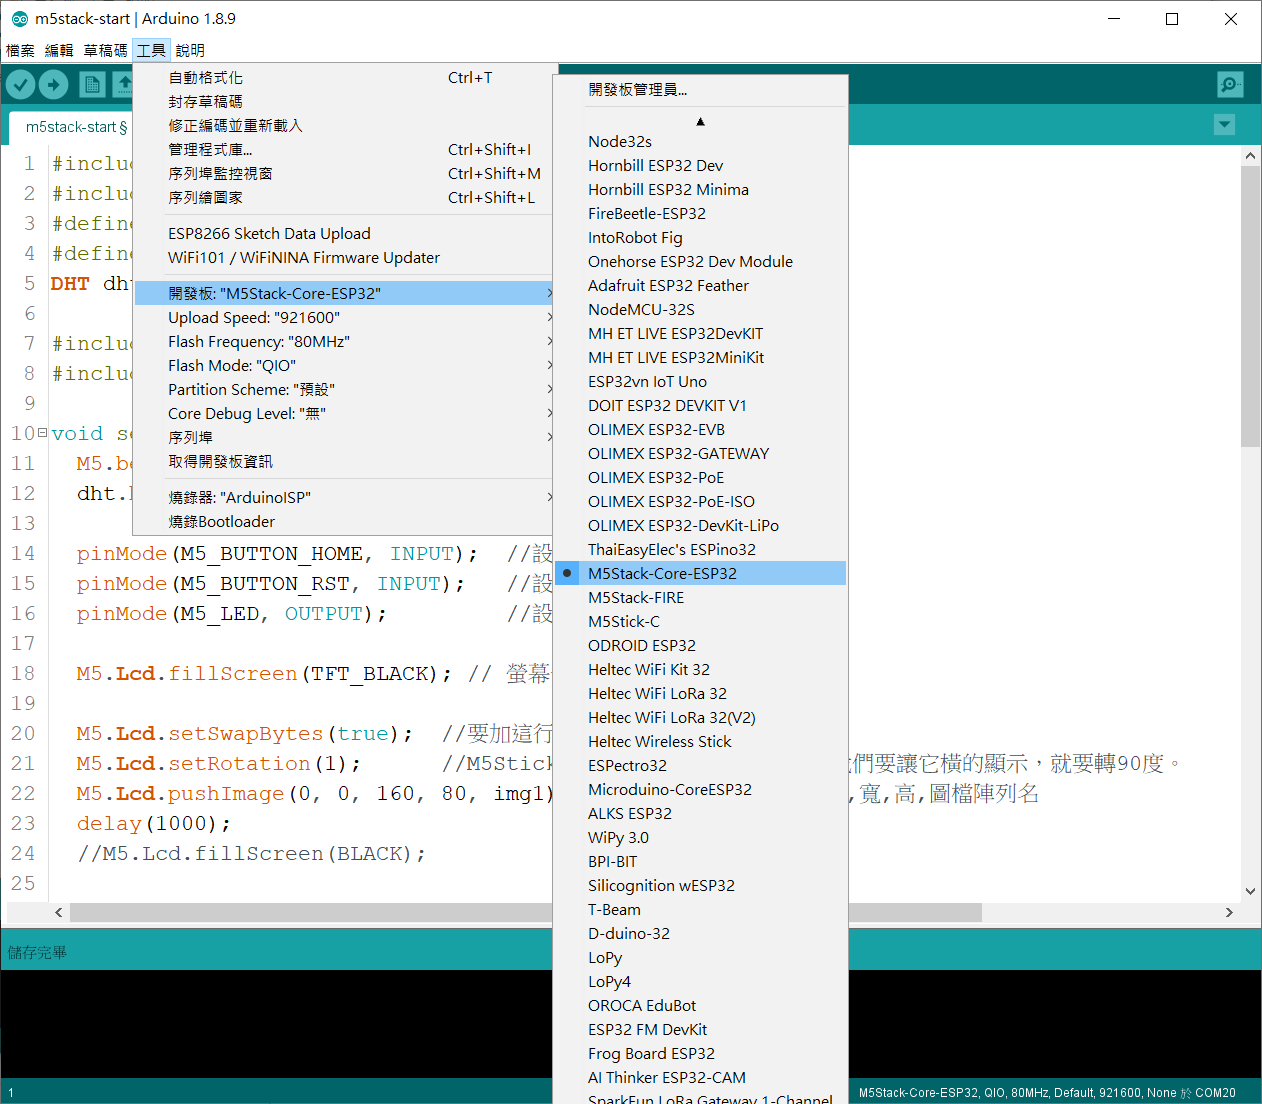Select DOIT ESP32 DEVKIT V1 board

(700, 405)
